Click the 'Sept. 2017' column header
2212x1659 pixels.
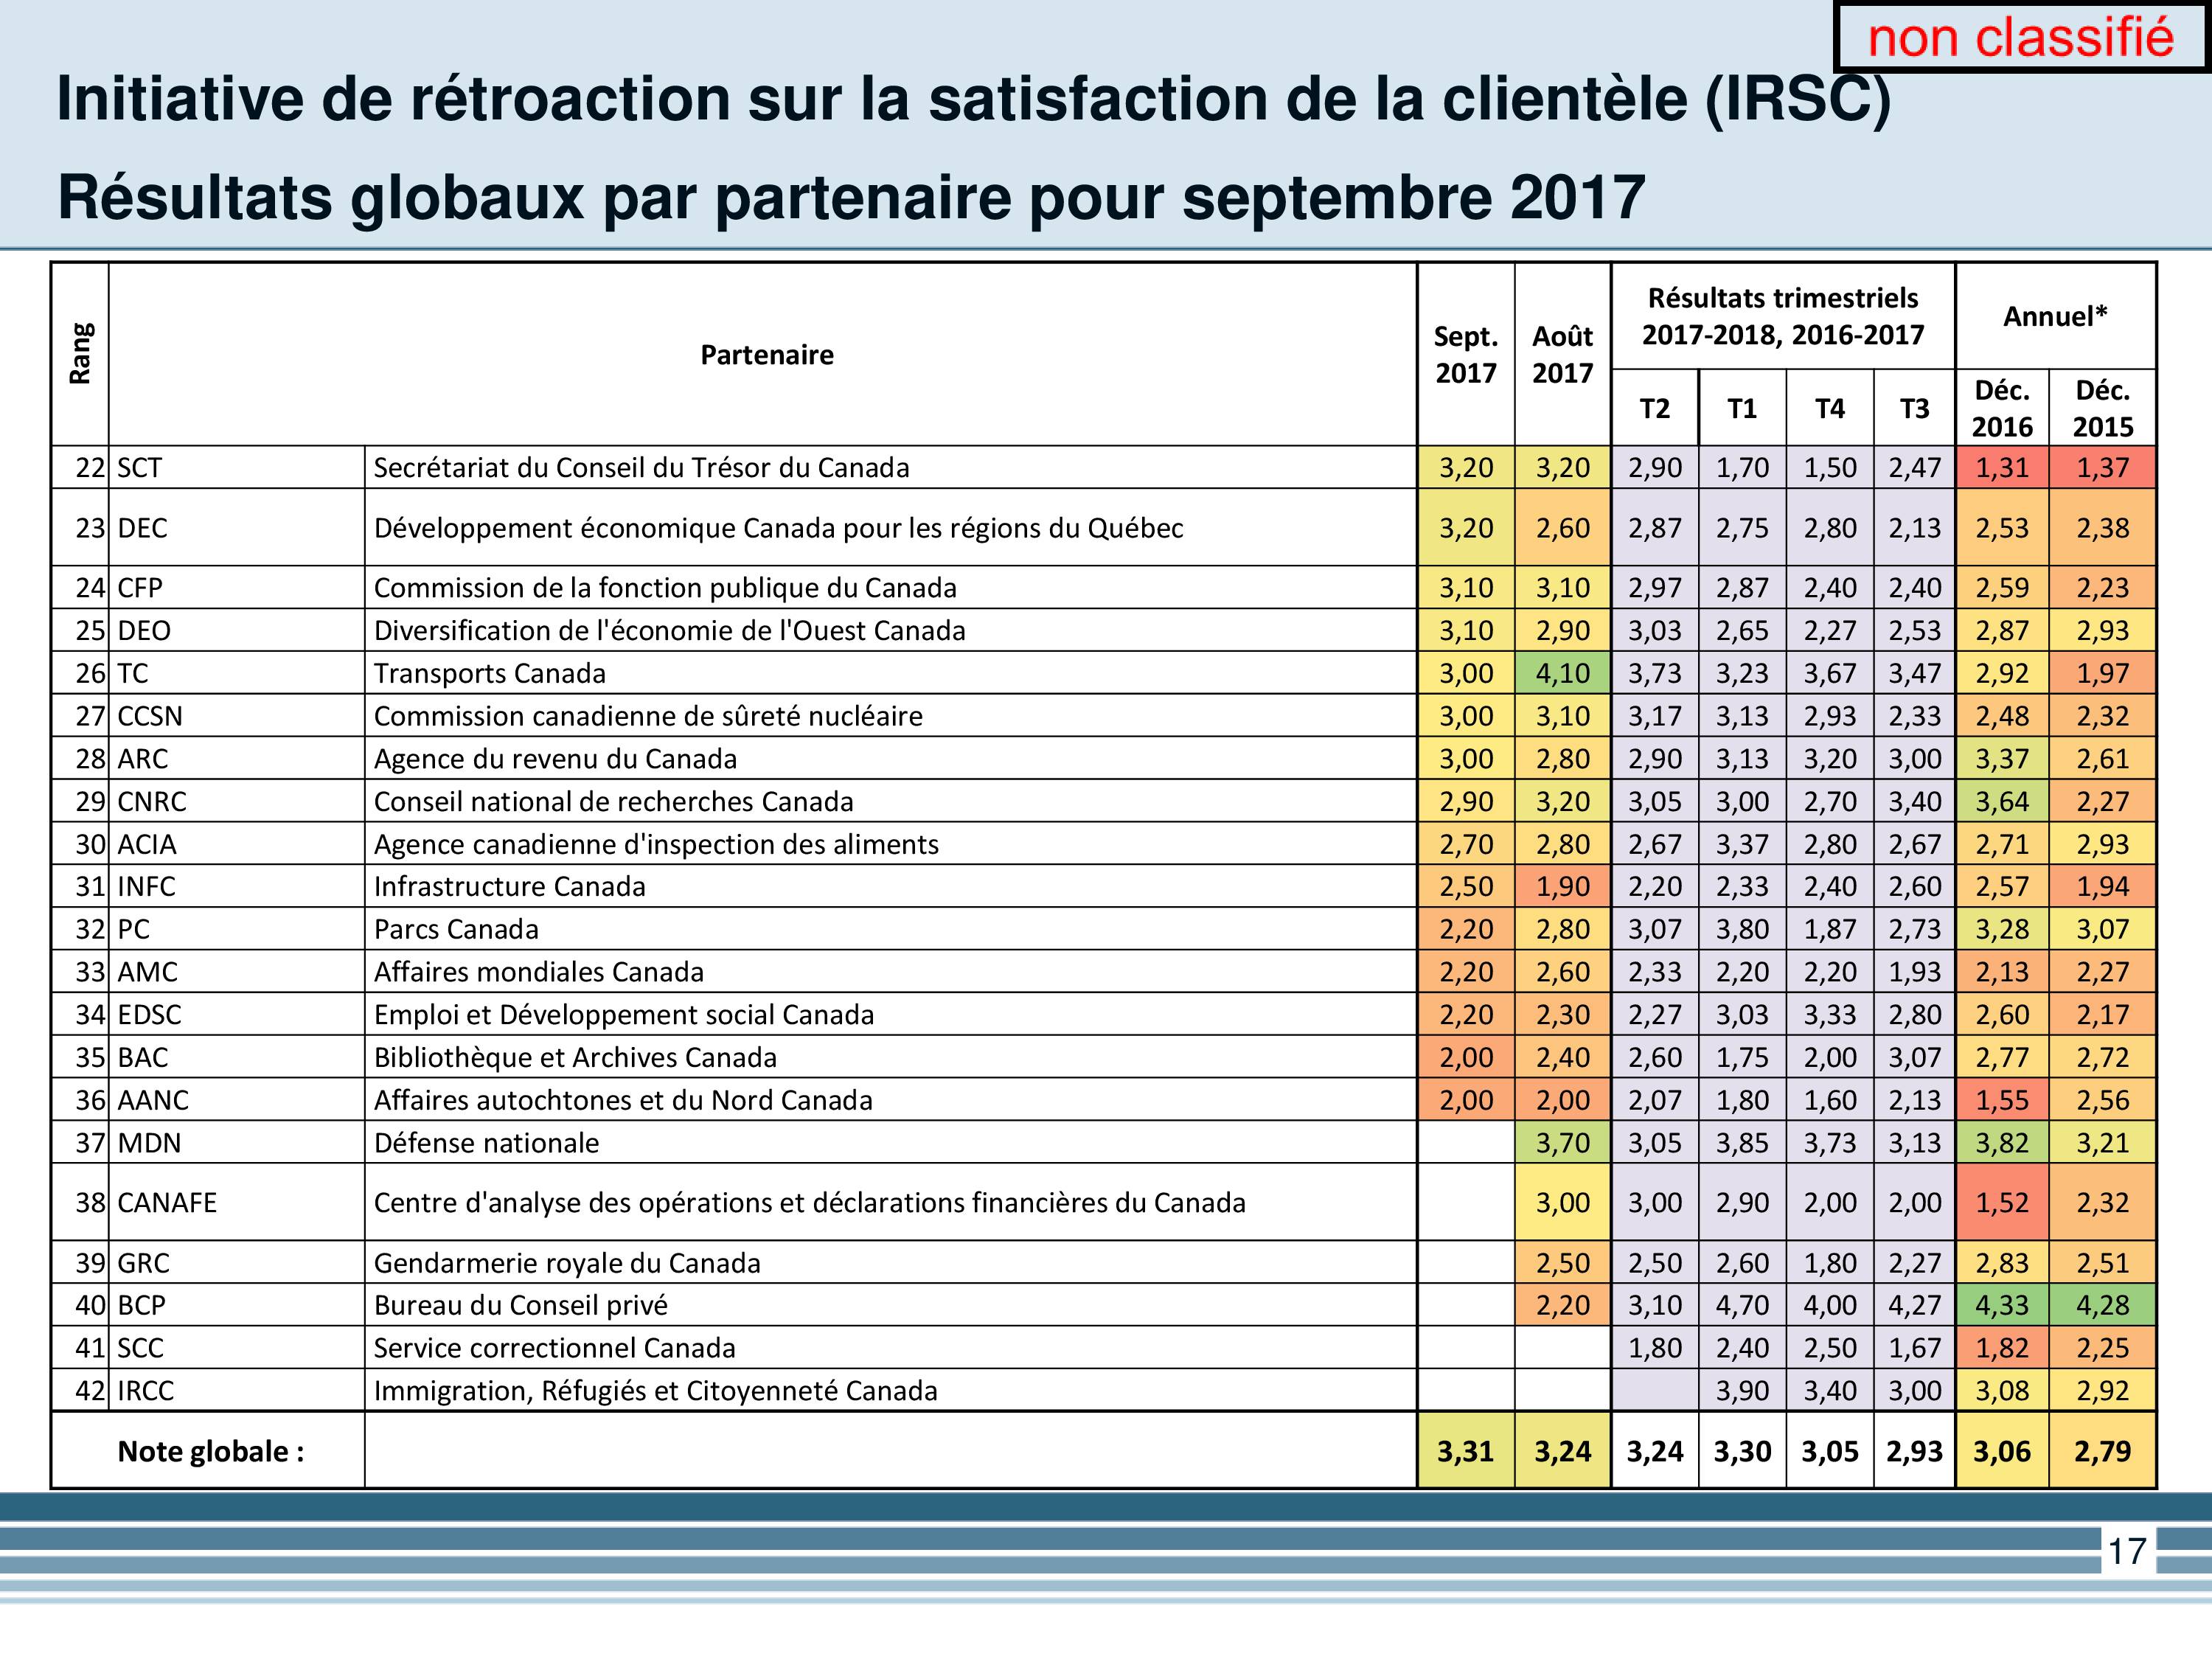pyautogui.click(x=1466, y=355)
